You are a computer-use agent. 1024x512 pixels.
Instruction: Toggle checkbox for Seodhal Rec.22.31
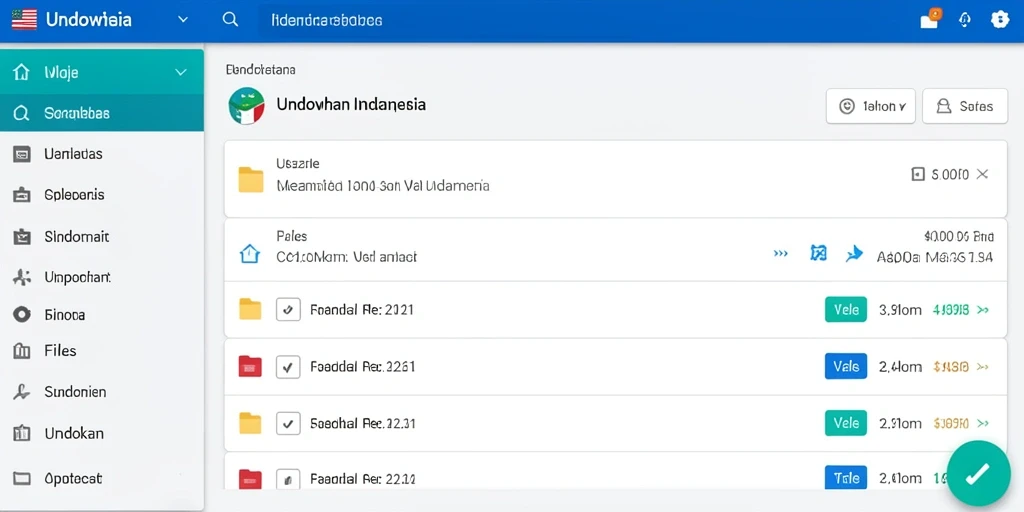[288, 423]
